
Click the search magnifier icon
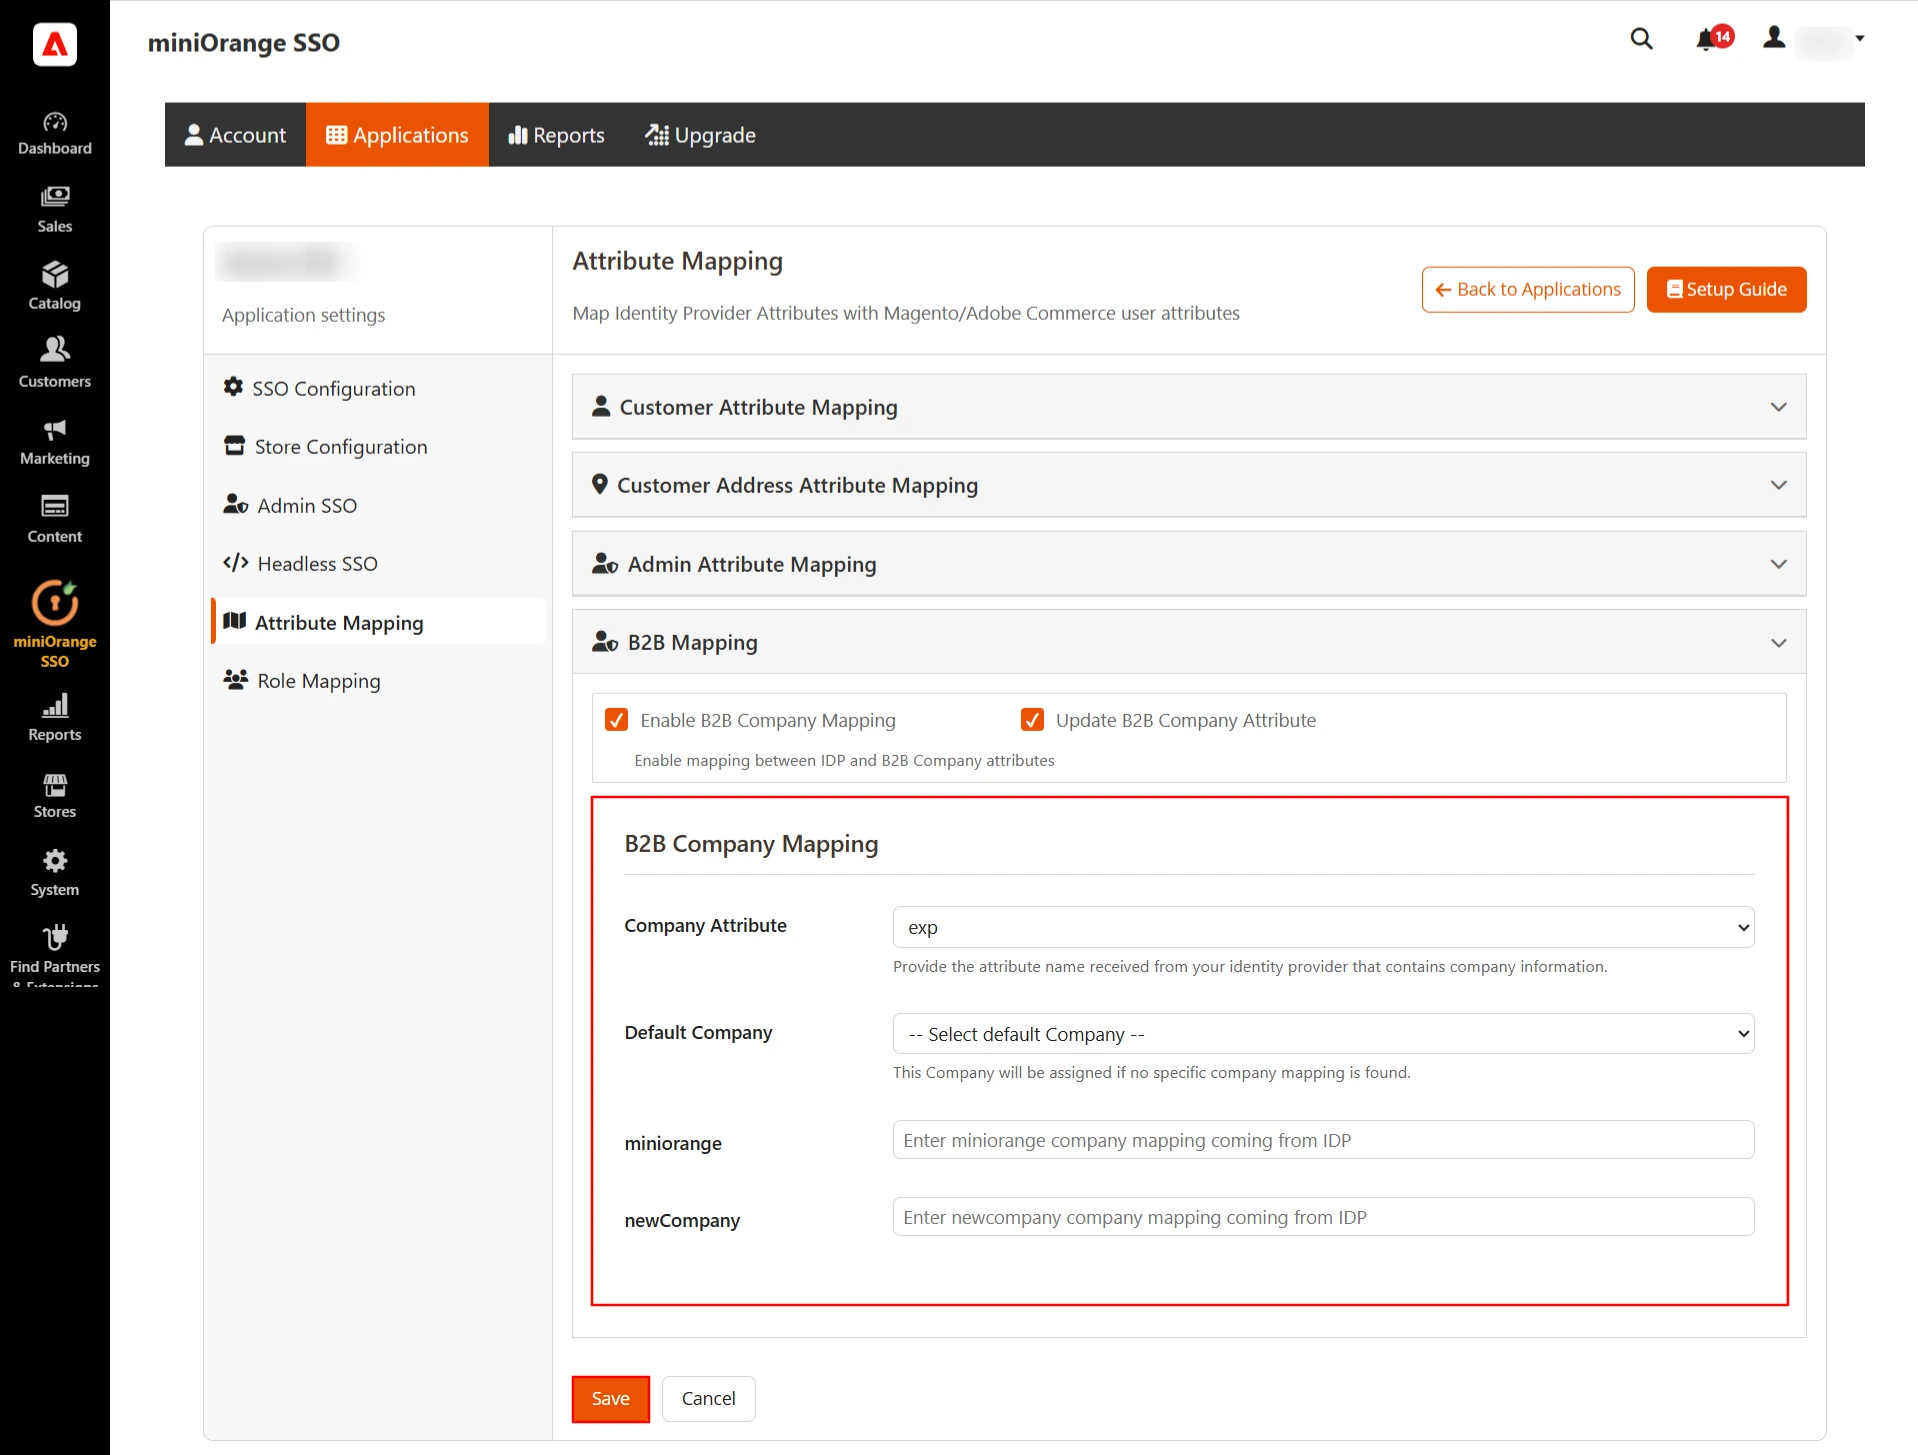point(1641,39)
